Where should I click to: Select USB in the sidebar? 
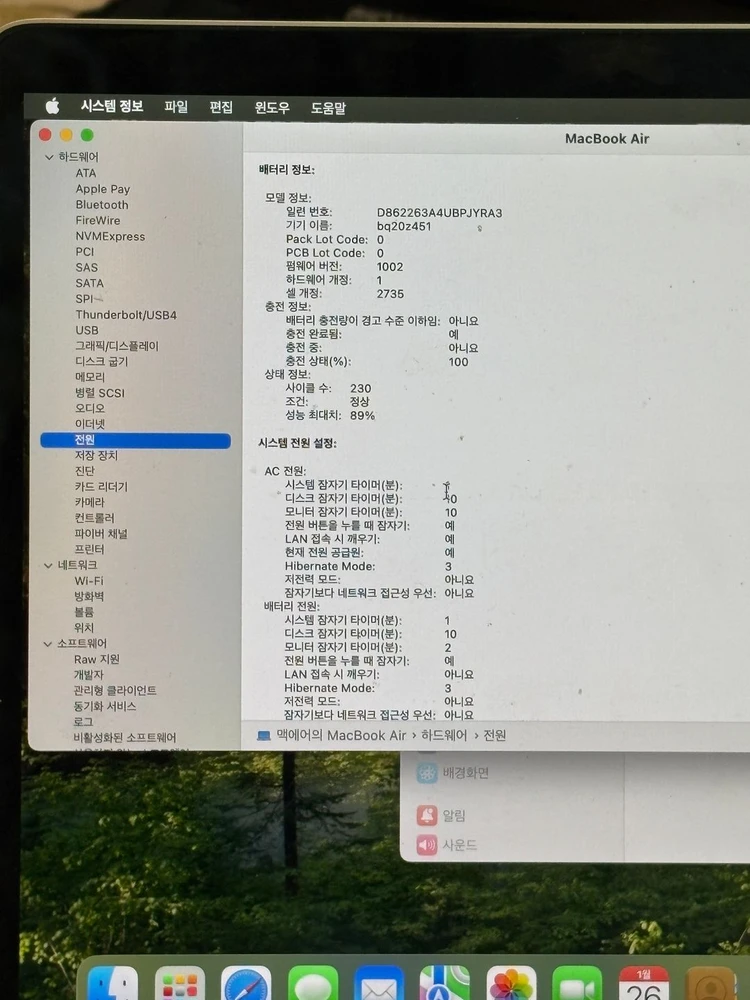click(x=87, y=330)
